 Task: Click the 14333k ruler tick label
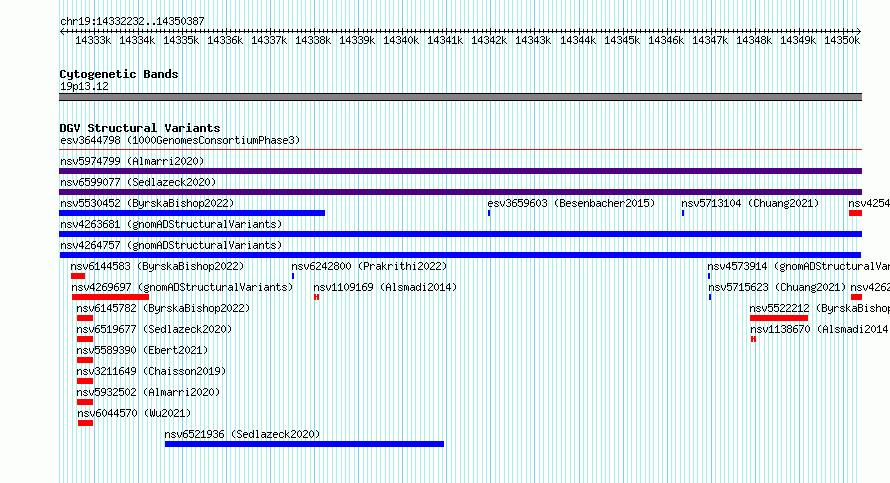[x=93, y=40]
